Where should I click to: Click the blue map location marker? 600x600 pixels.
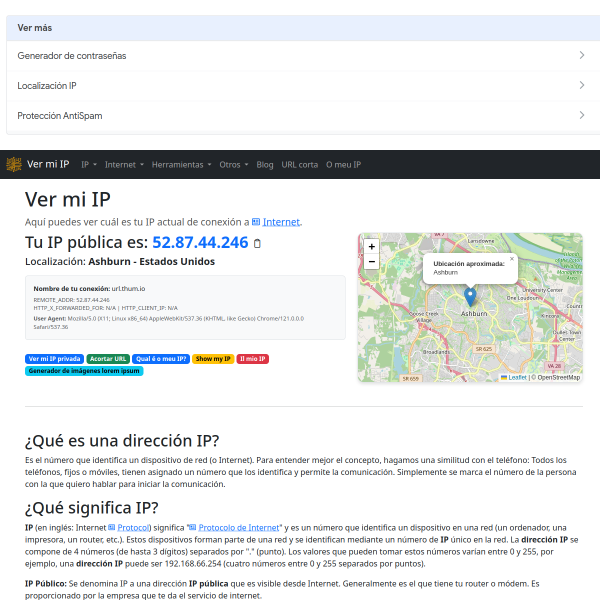[x=470, y=297]
